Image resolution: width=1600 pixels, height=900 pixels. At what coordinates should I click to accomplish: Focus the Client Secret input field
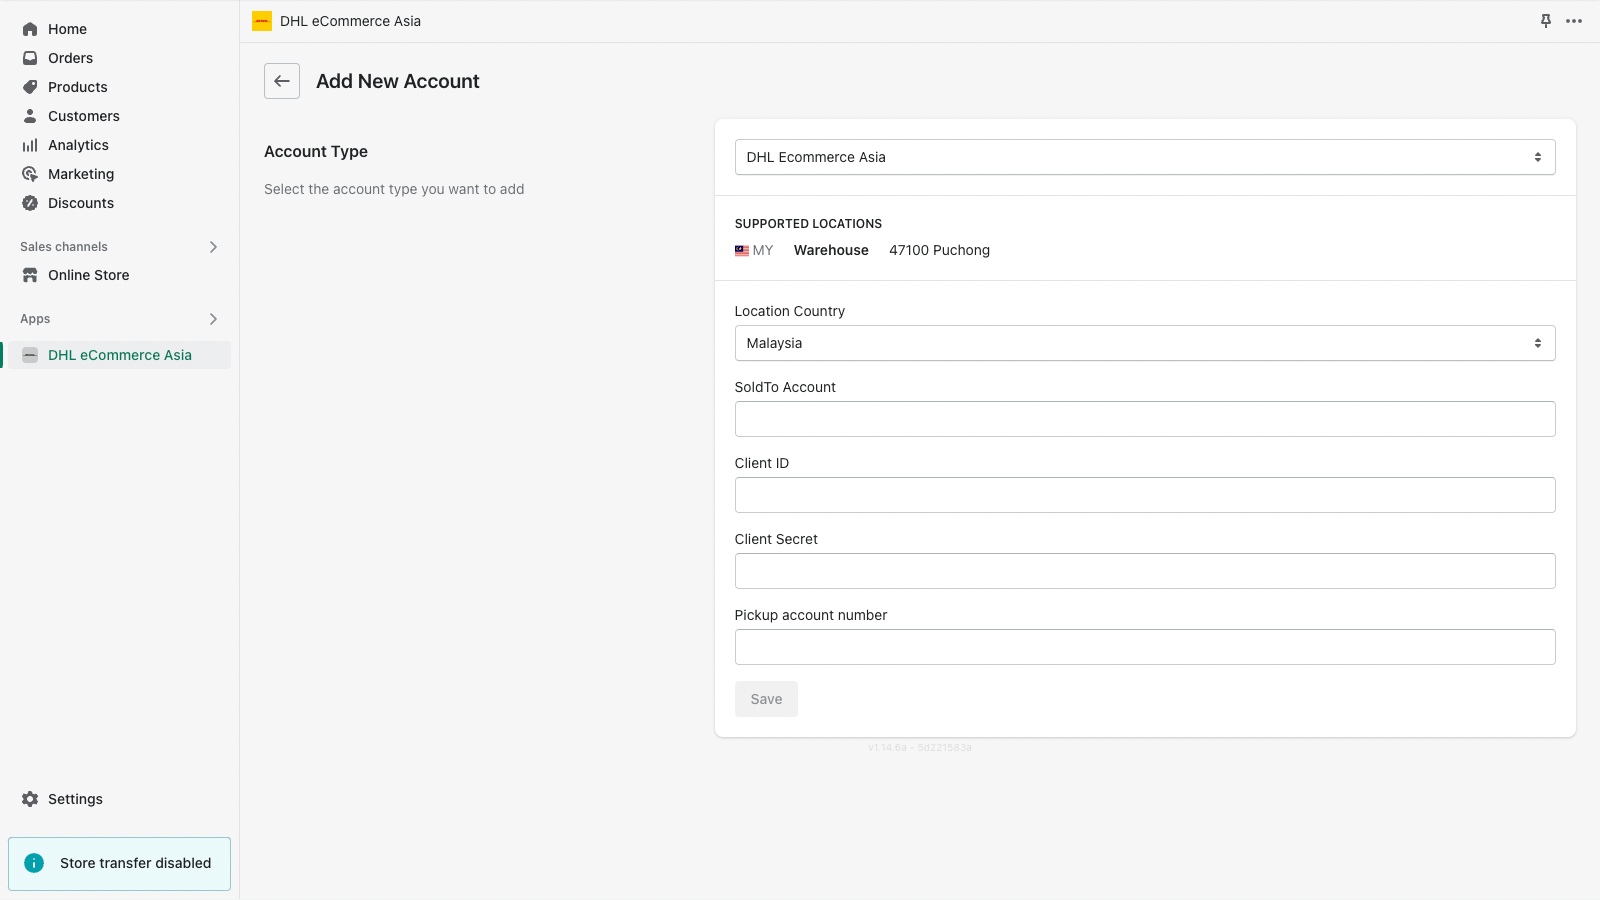coord(1145,571)
